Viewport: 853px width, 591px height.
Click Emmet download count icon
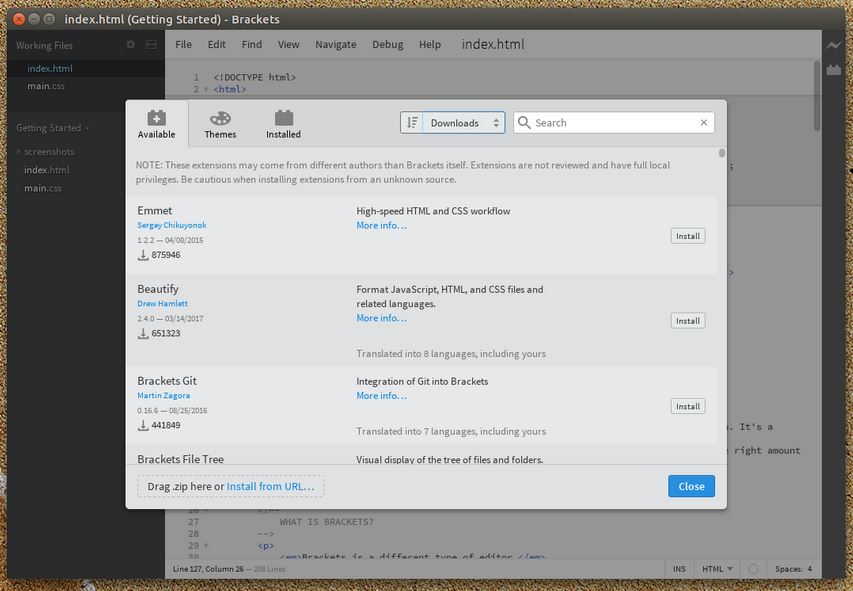[x=143, y=255]
